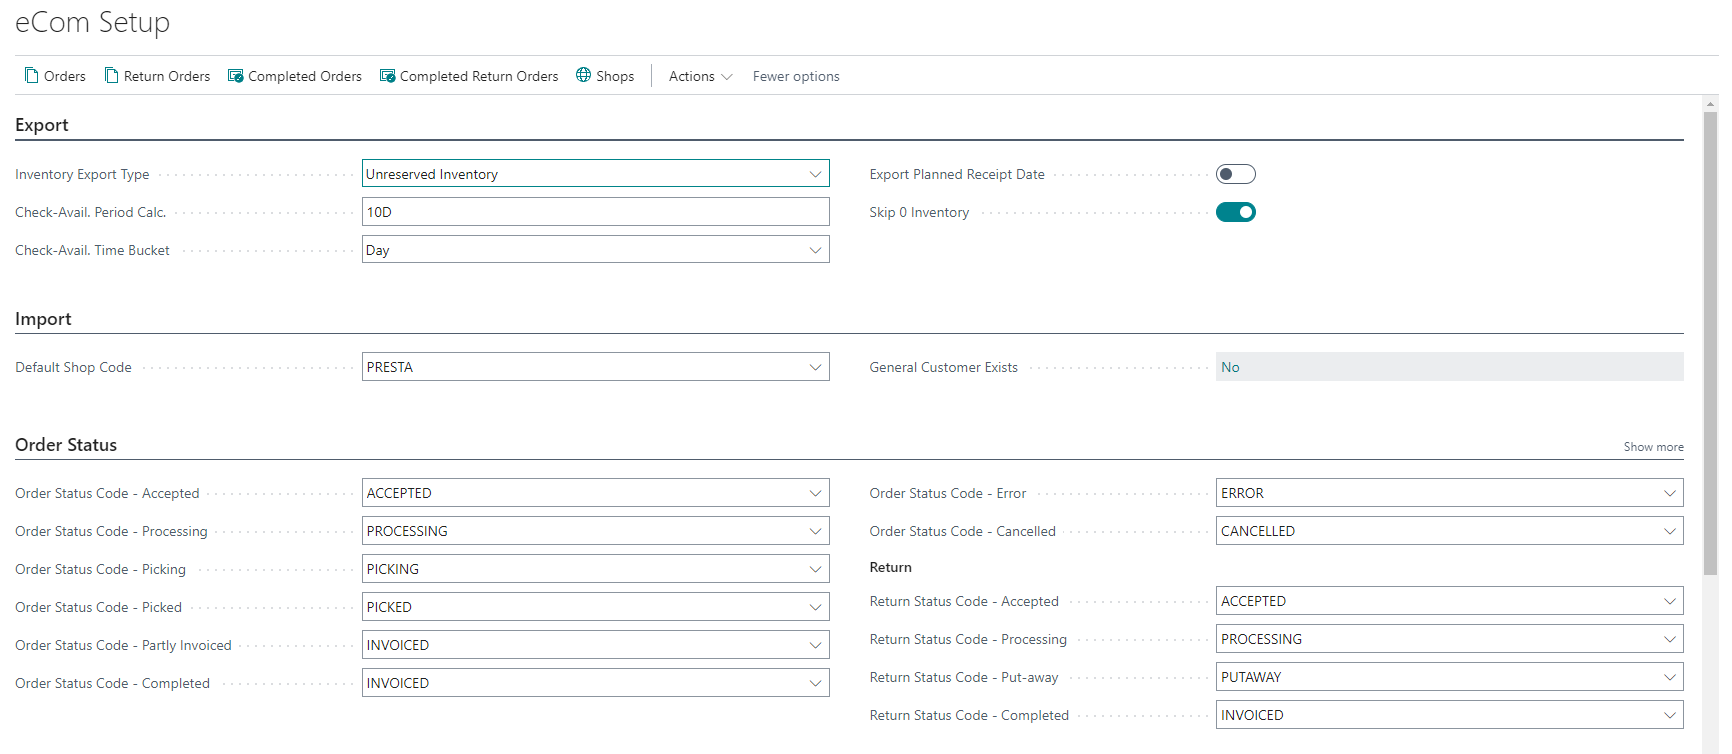The height and width of the screenshot is (754, 1732).
Task: Collapse the Export section heading
Action: (x=42, y=125)
